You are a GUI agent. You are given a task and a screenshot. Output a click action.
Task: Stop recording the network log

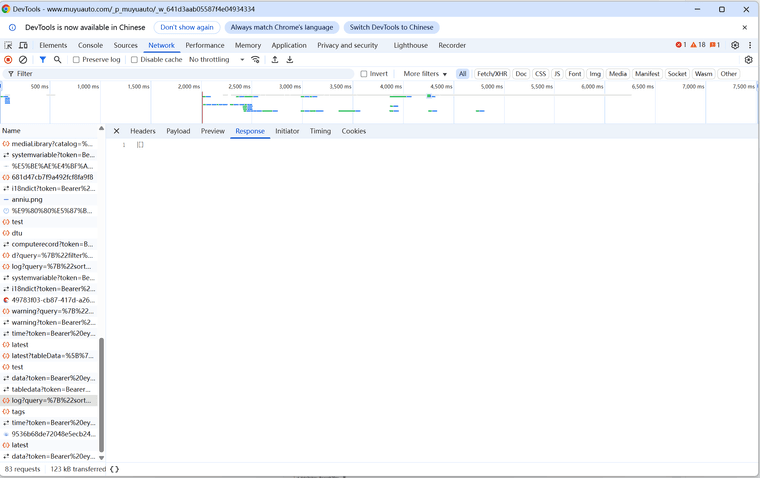point(8,60)
